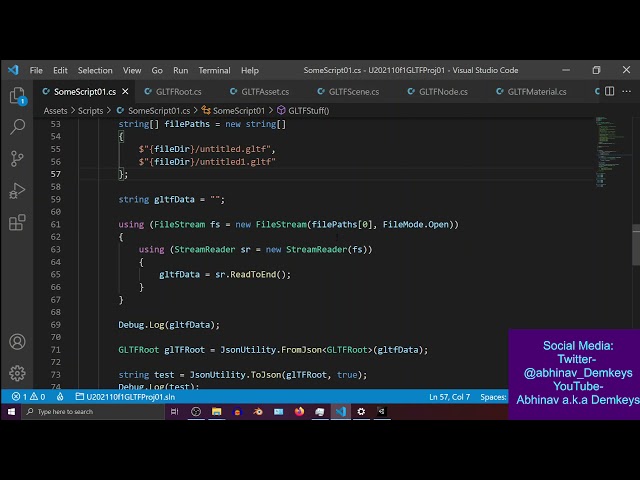640x480 pixels.
Task: Open the Source Control view
Action: click(x=18, y=159)
